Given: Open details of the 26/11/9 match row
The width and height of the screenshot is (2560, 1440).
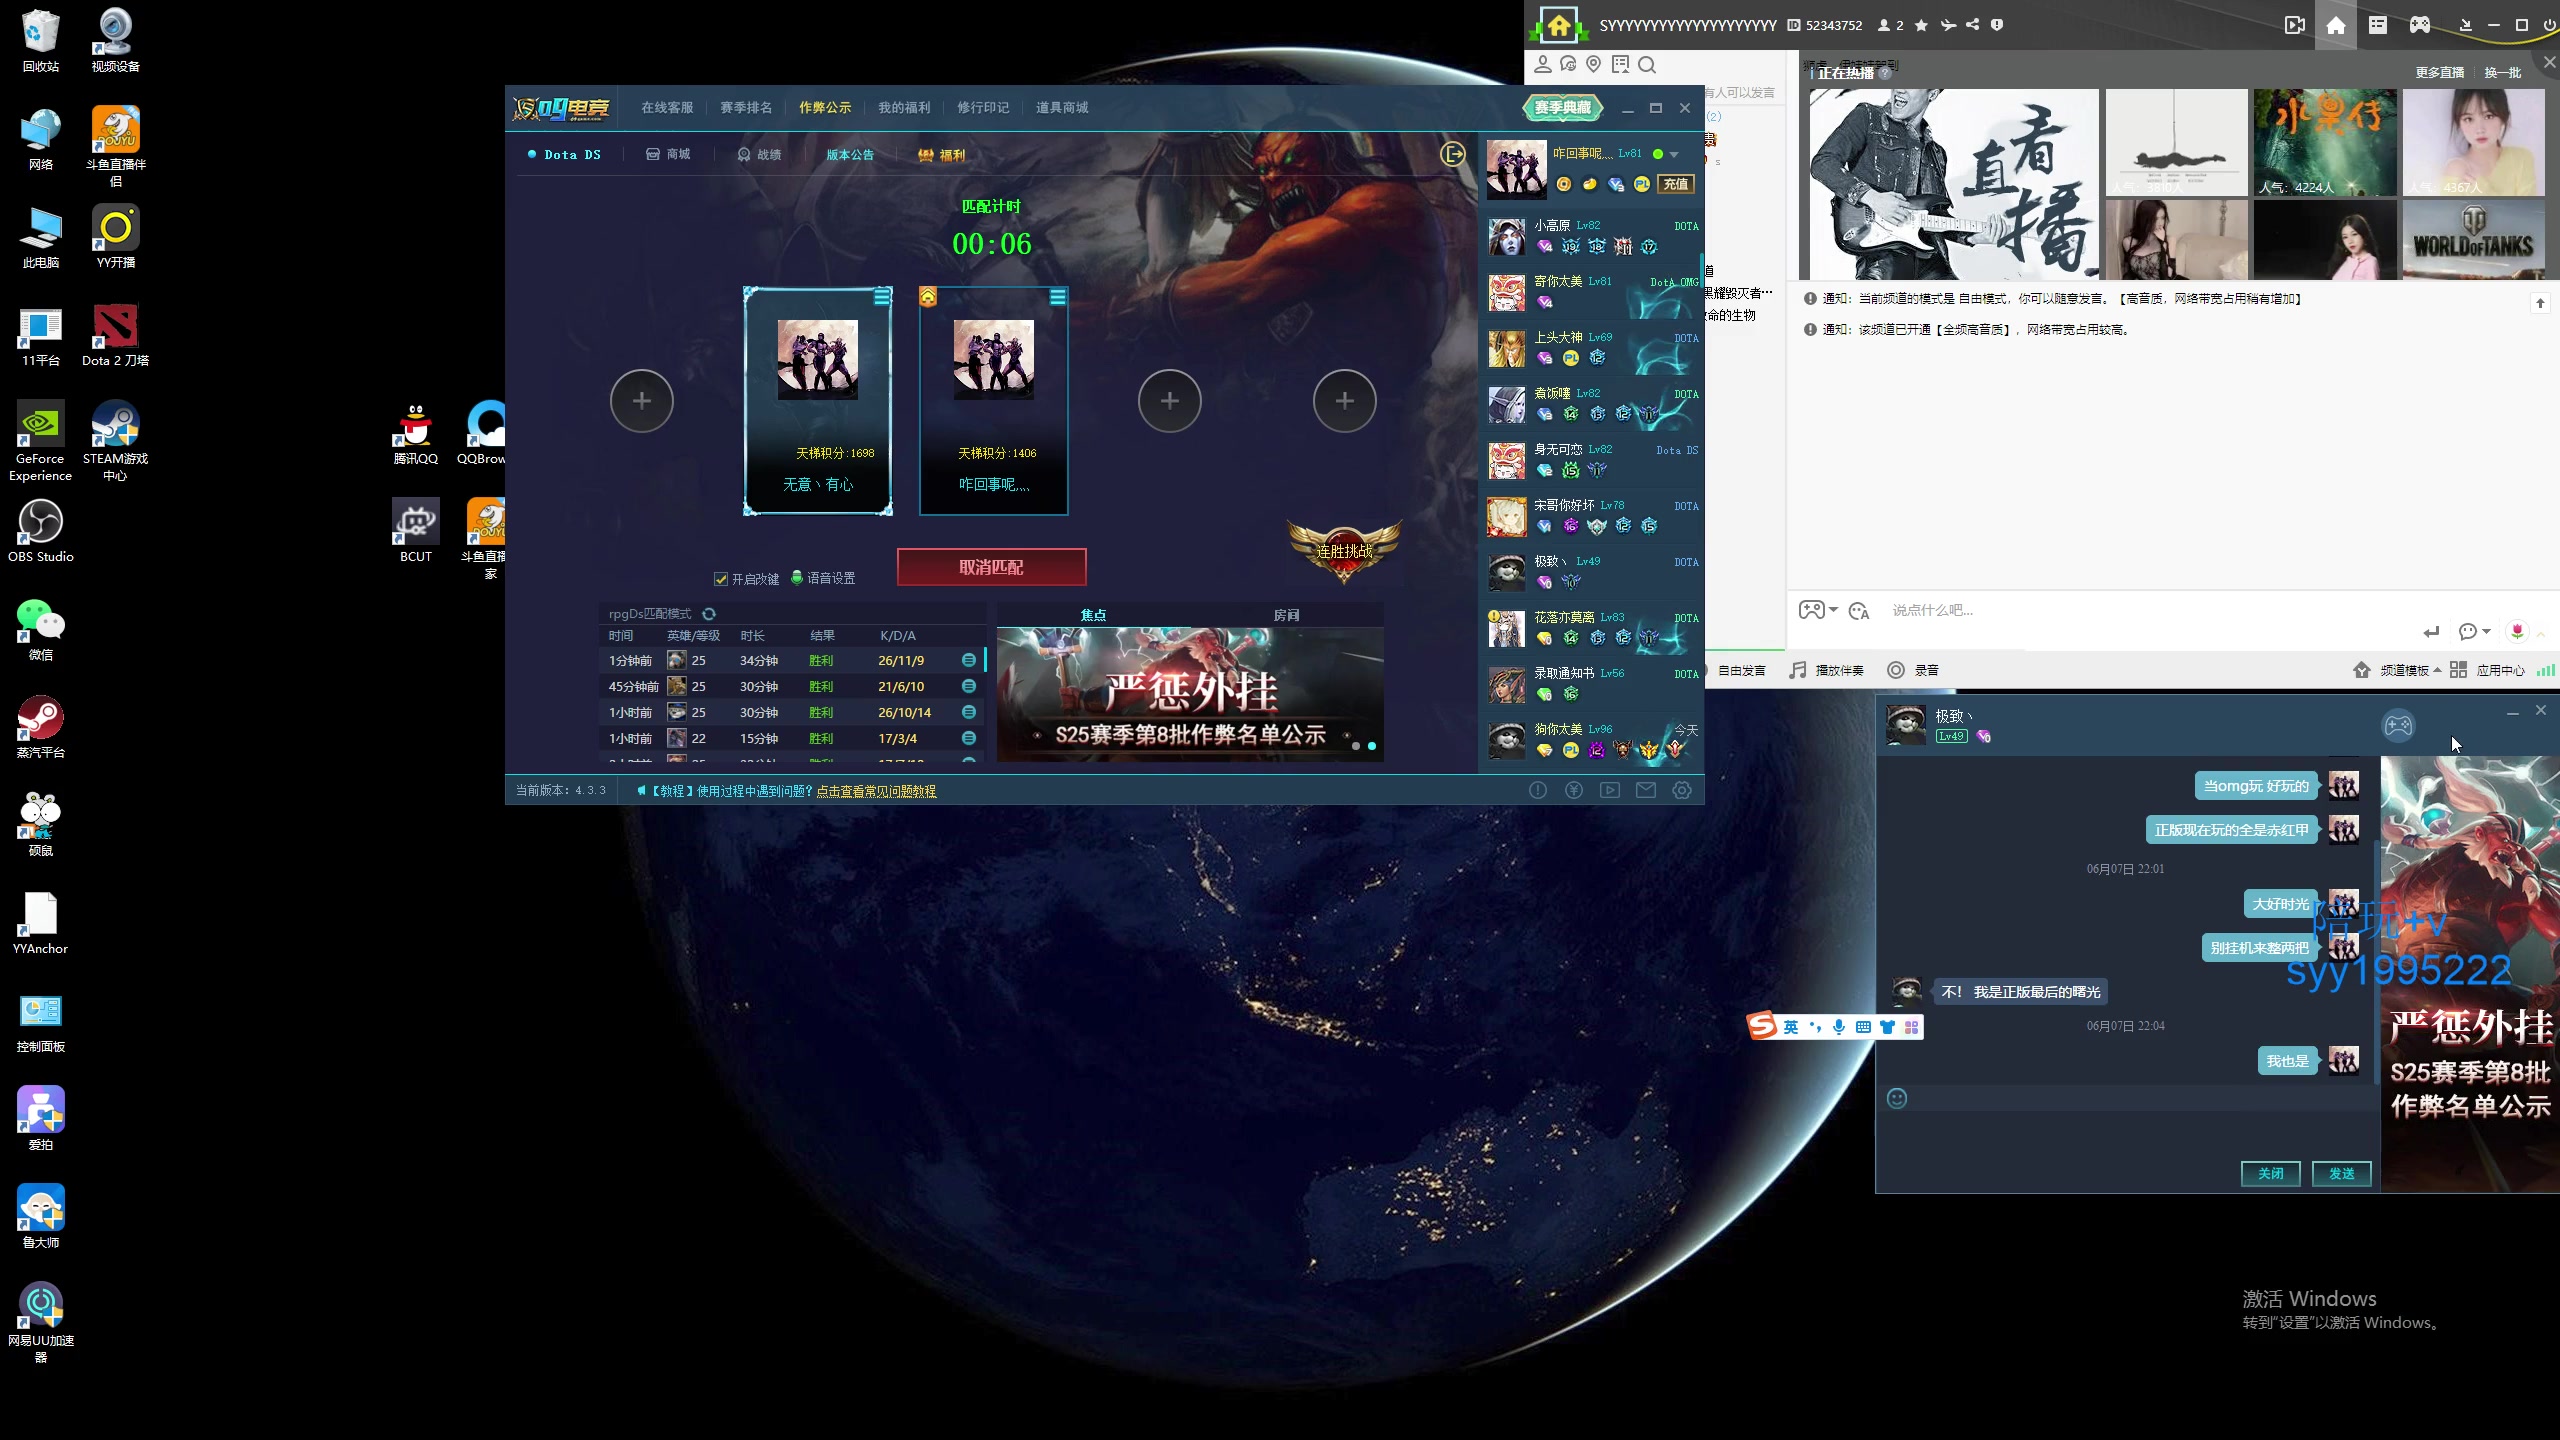Looking at the screenshot, I should [968, 660].
